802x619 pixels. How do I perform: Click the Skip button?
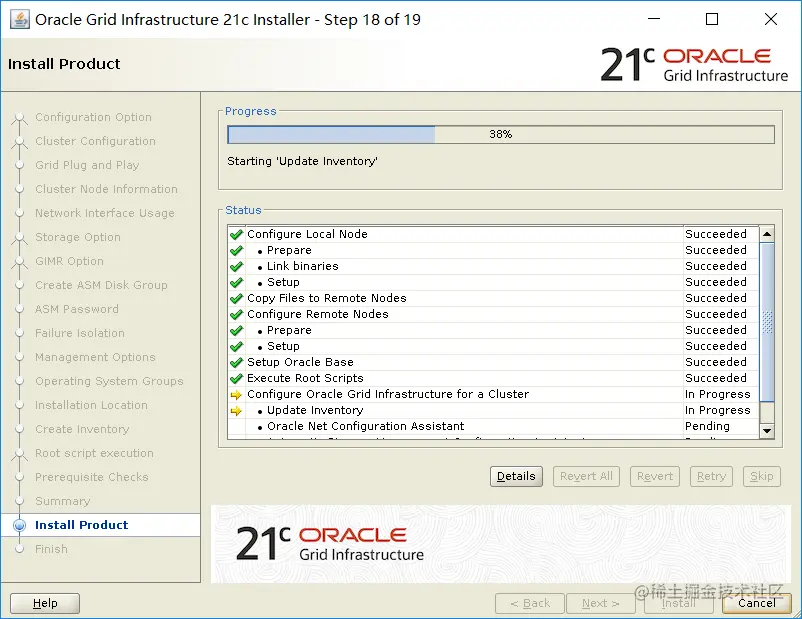[x=762, y=476]
